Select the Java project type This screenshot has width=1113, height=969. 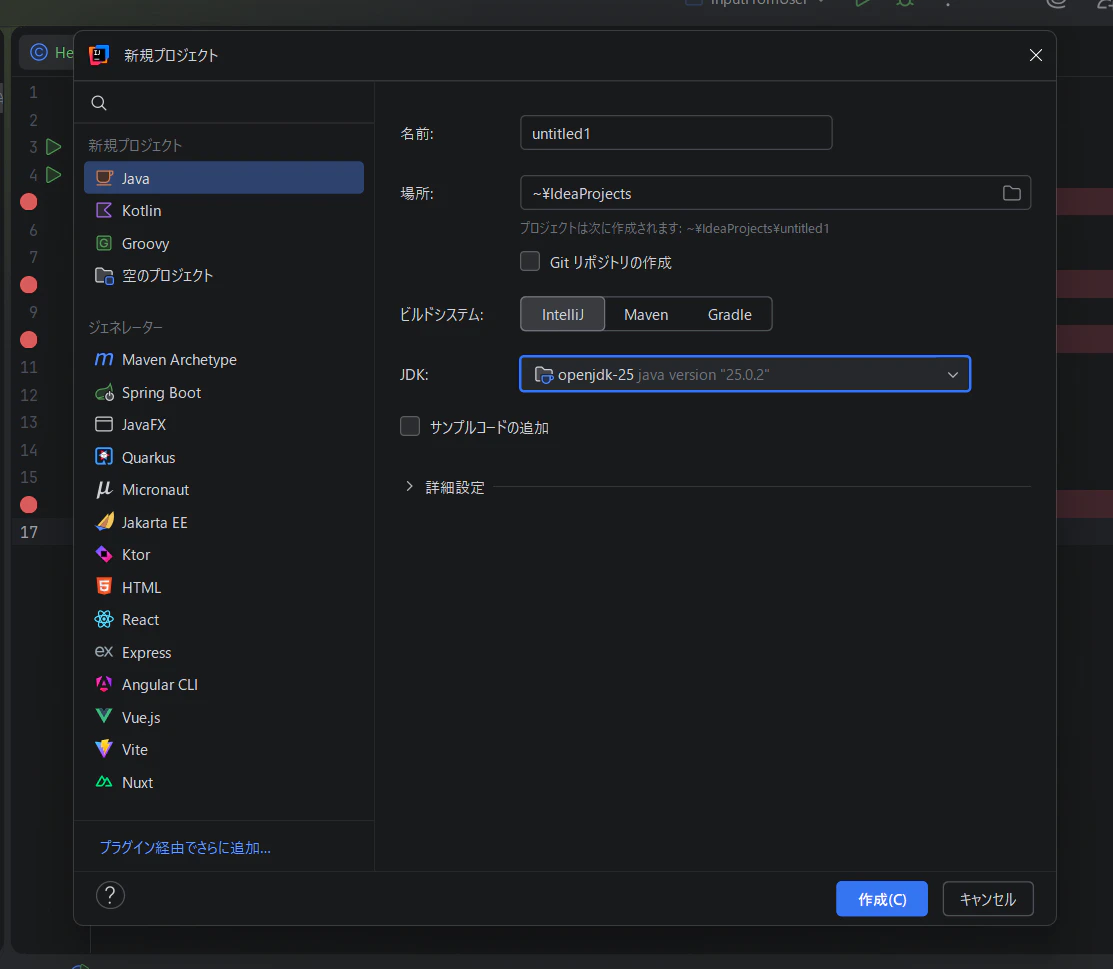(x=224, y=177)
